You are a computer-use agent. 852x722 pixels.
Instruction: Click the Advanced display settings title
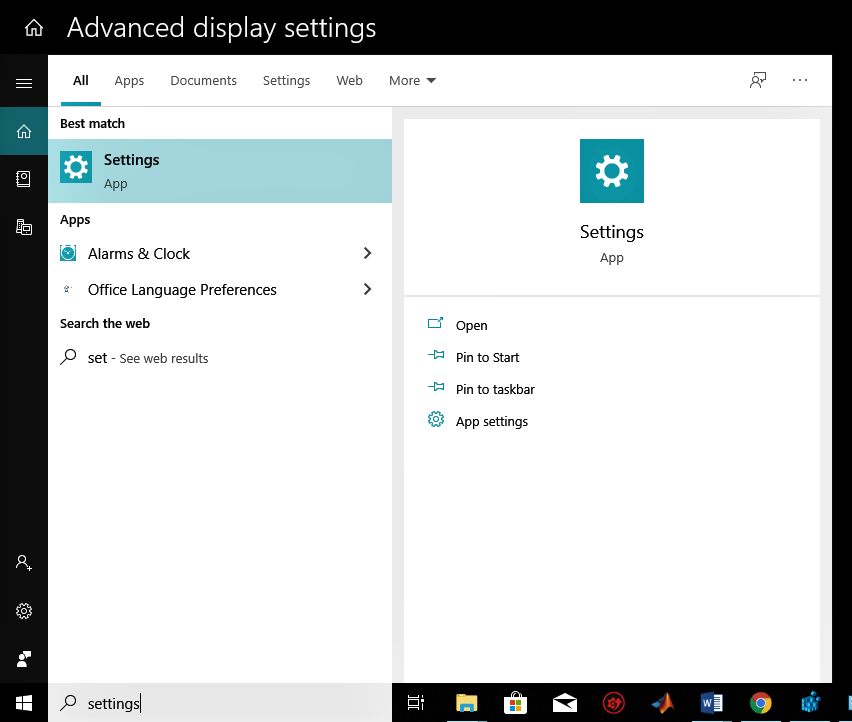click(x=221, y=28)
